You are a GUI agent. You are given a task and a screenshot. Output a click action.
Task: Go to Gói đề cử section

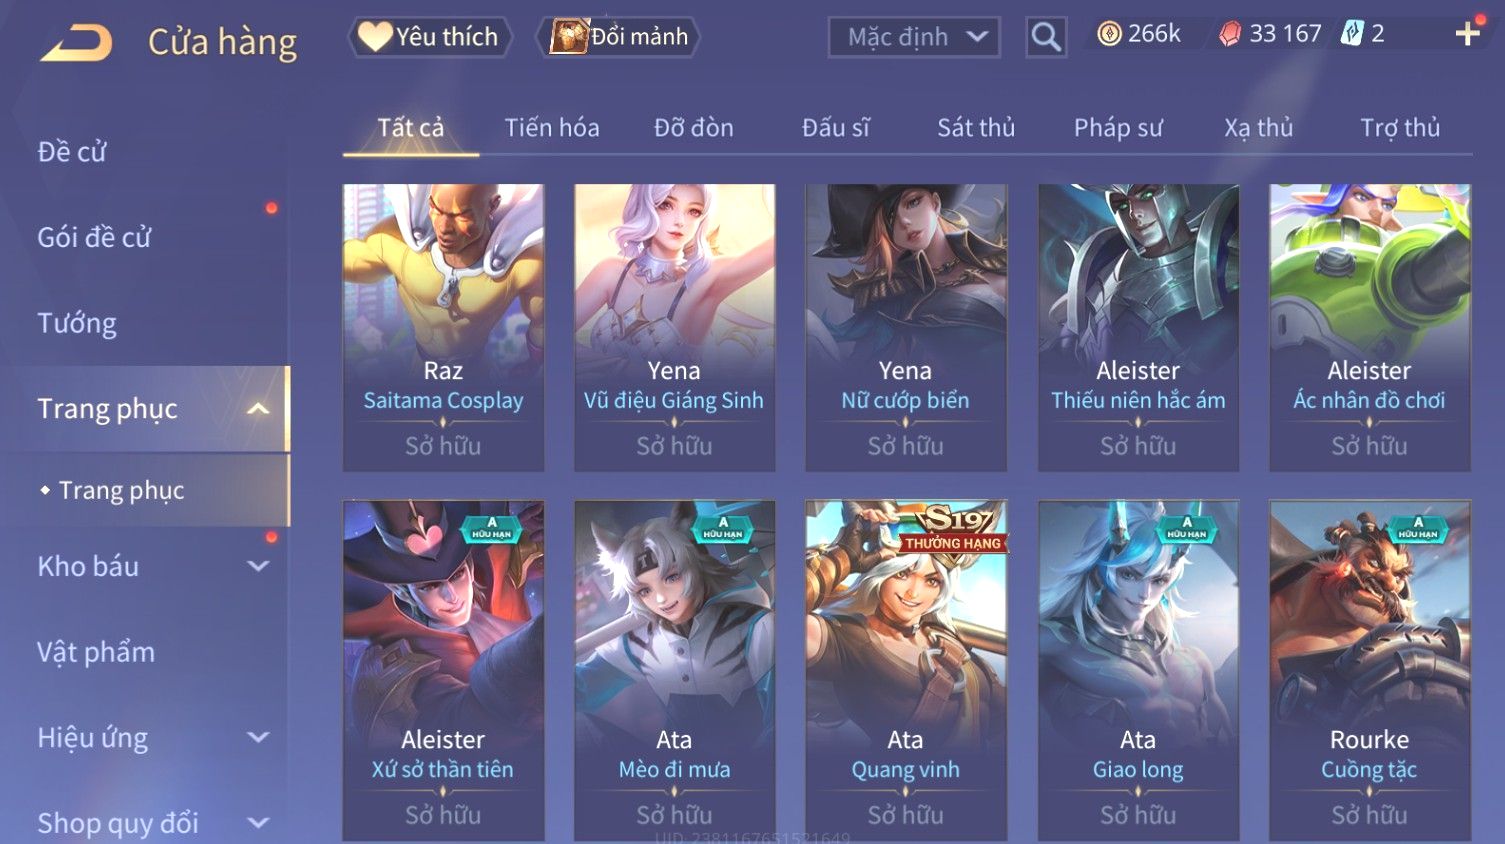[x=94, y=237]
